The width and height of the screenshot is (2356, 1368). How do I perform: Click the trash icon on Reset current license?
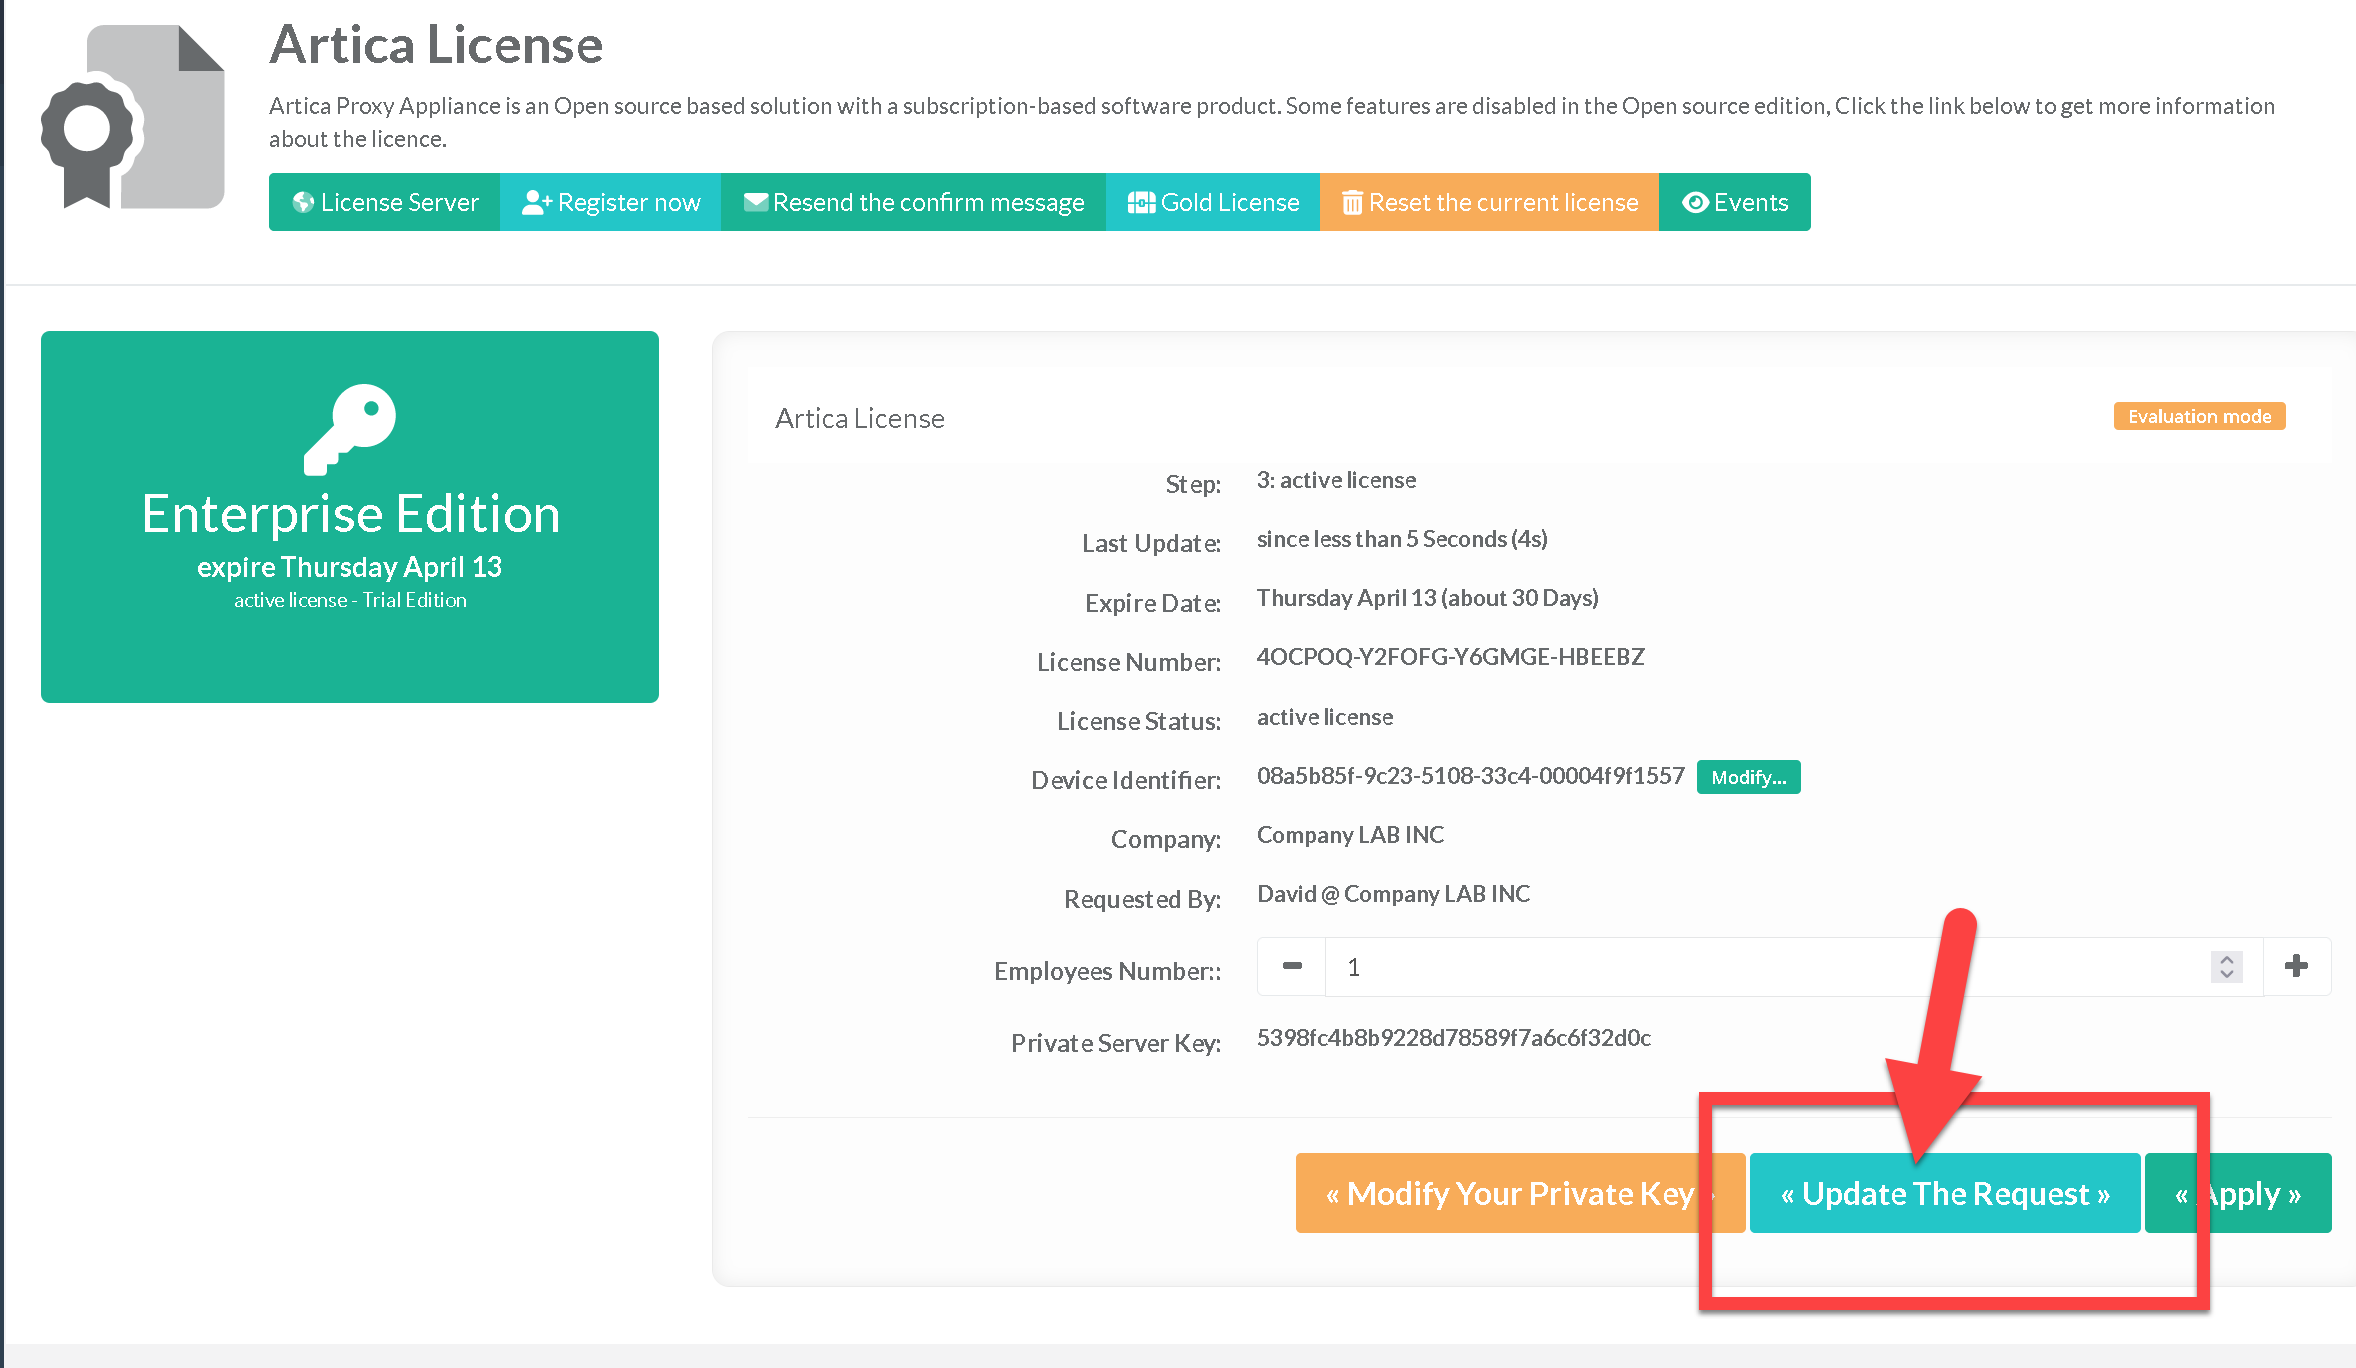click(1352, 202)
